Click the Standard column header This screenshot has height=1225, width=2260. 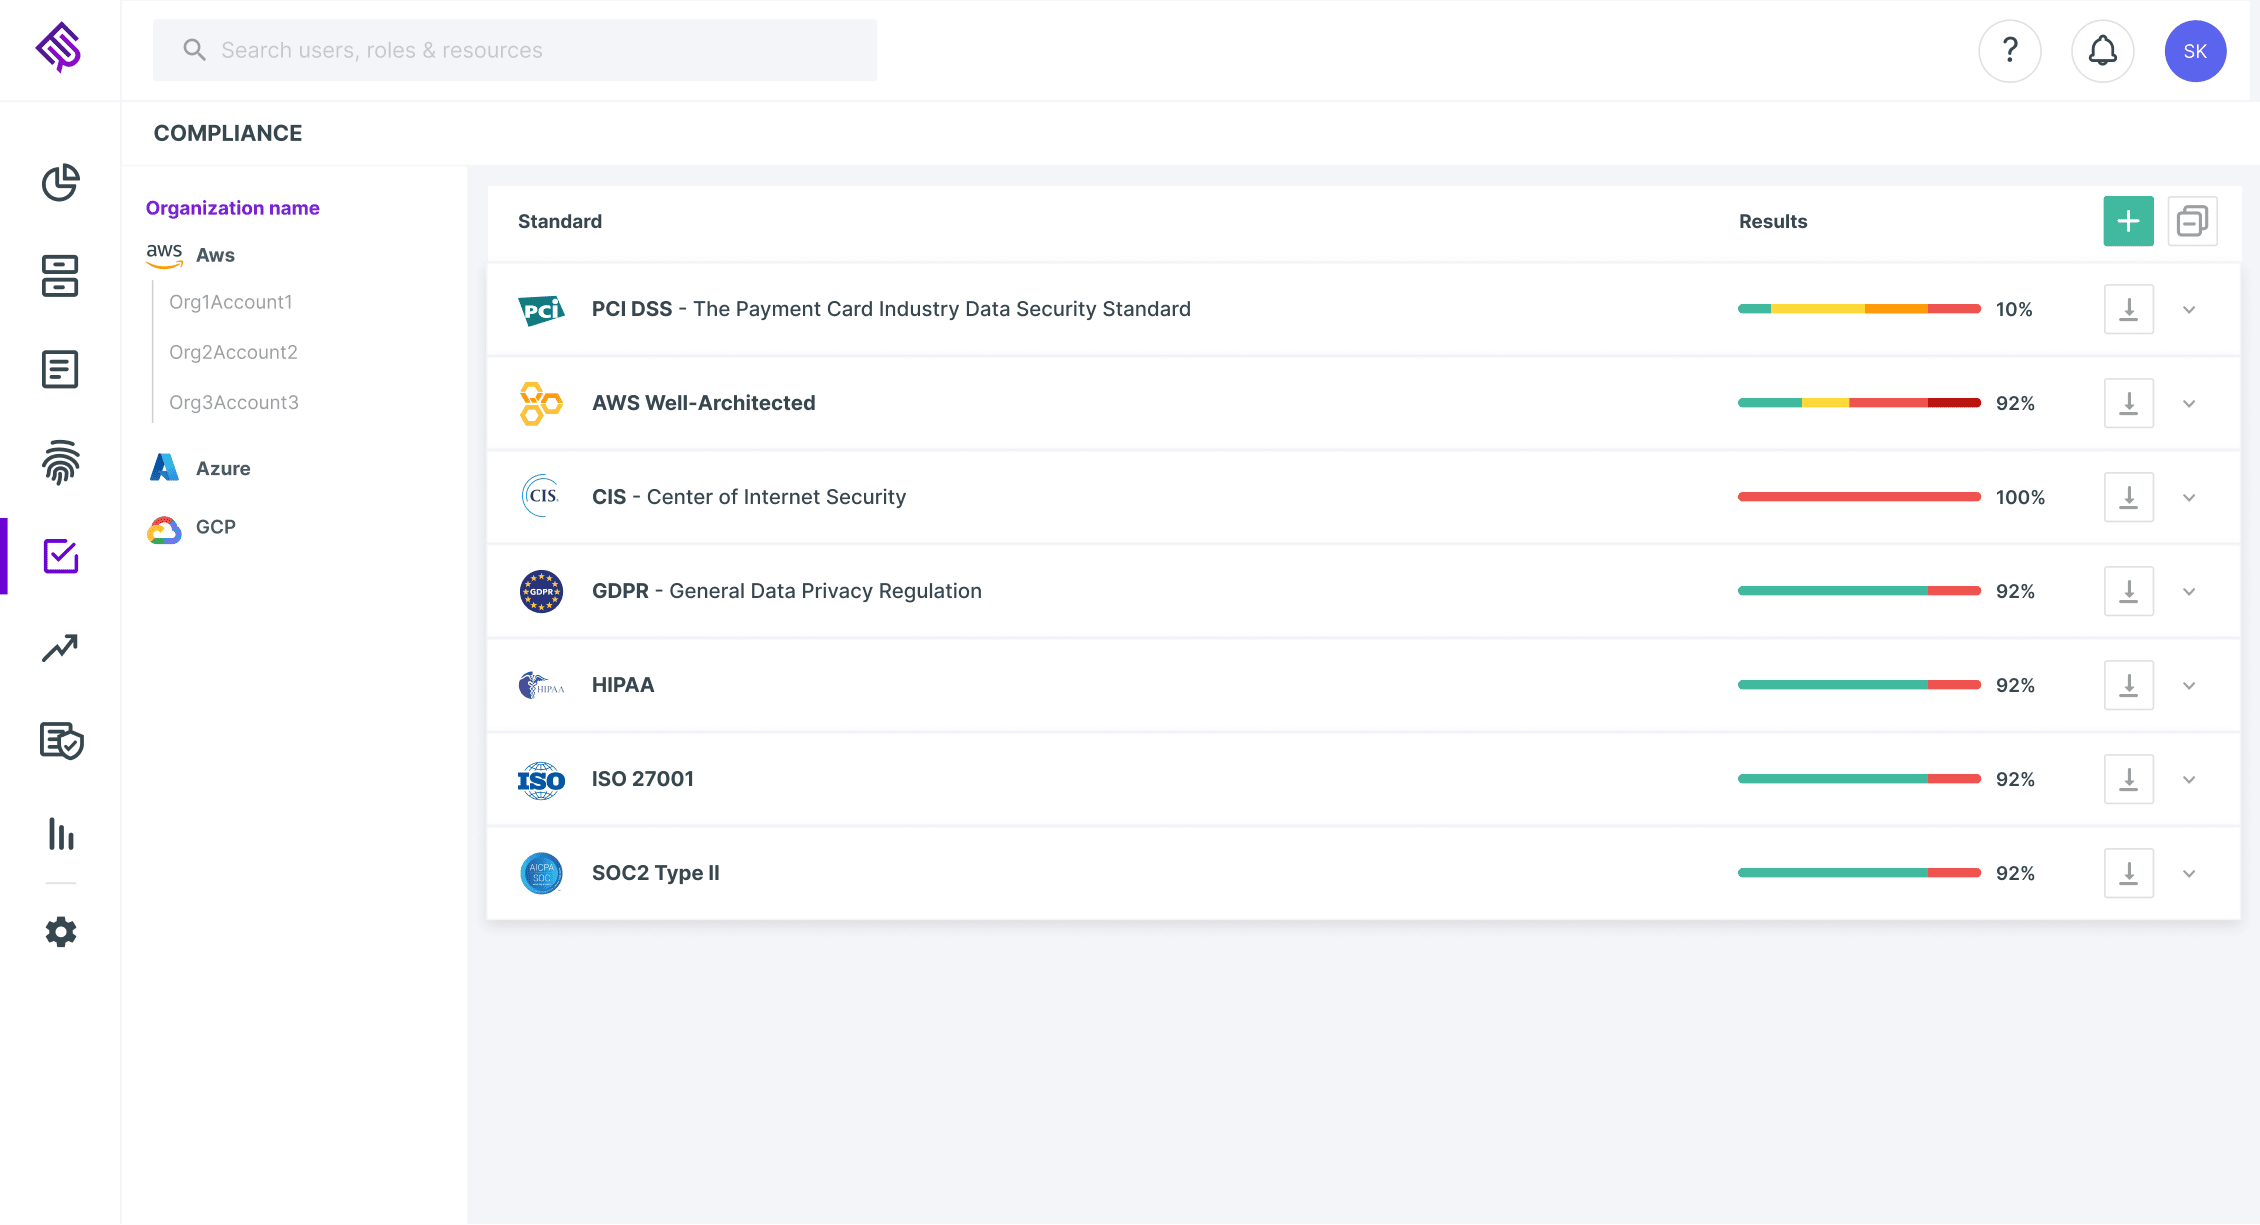(x=560, y=221)
